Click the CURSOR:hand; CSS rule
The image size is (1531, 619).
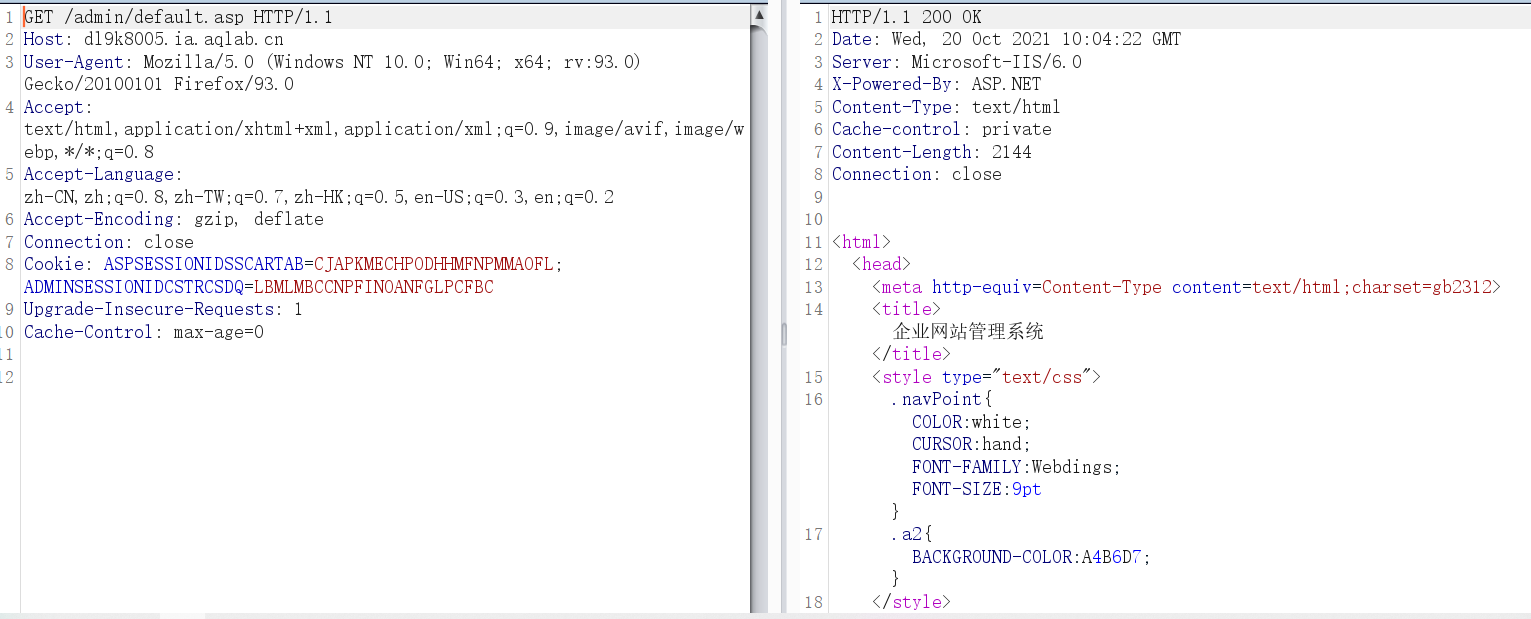tap(971, 444)
